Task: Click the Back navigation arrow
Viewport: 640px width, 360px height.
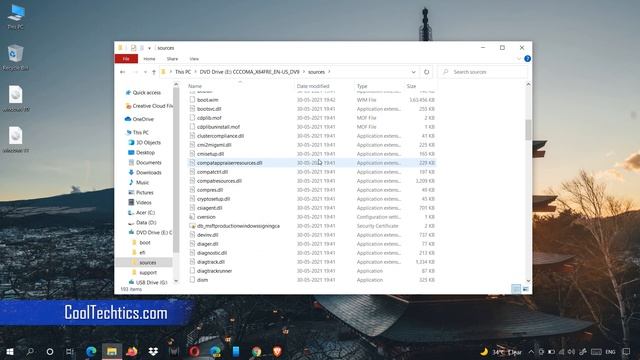Action: [122, 72]
